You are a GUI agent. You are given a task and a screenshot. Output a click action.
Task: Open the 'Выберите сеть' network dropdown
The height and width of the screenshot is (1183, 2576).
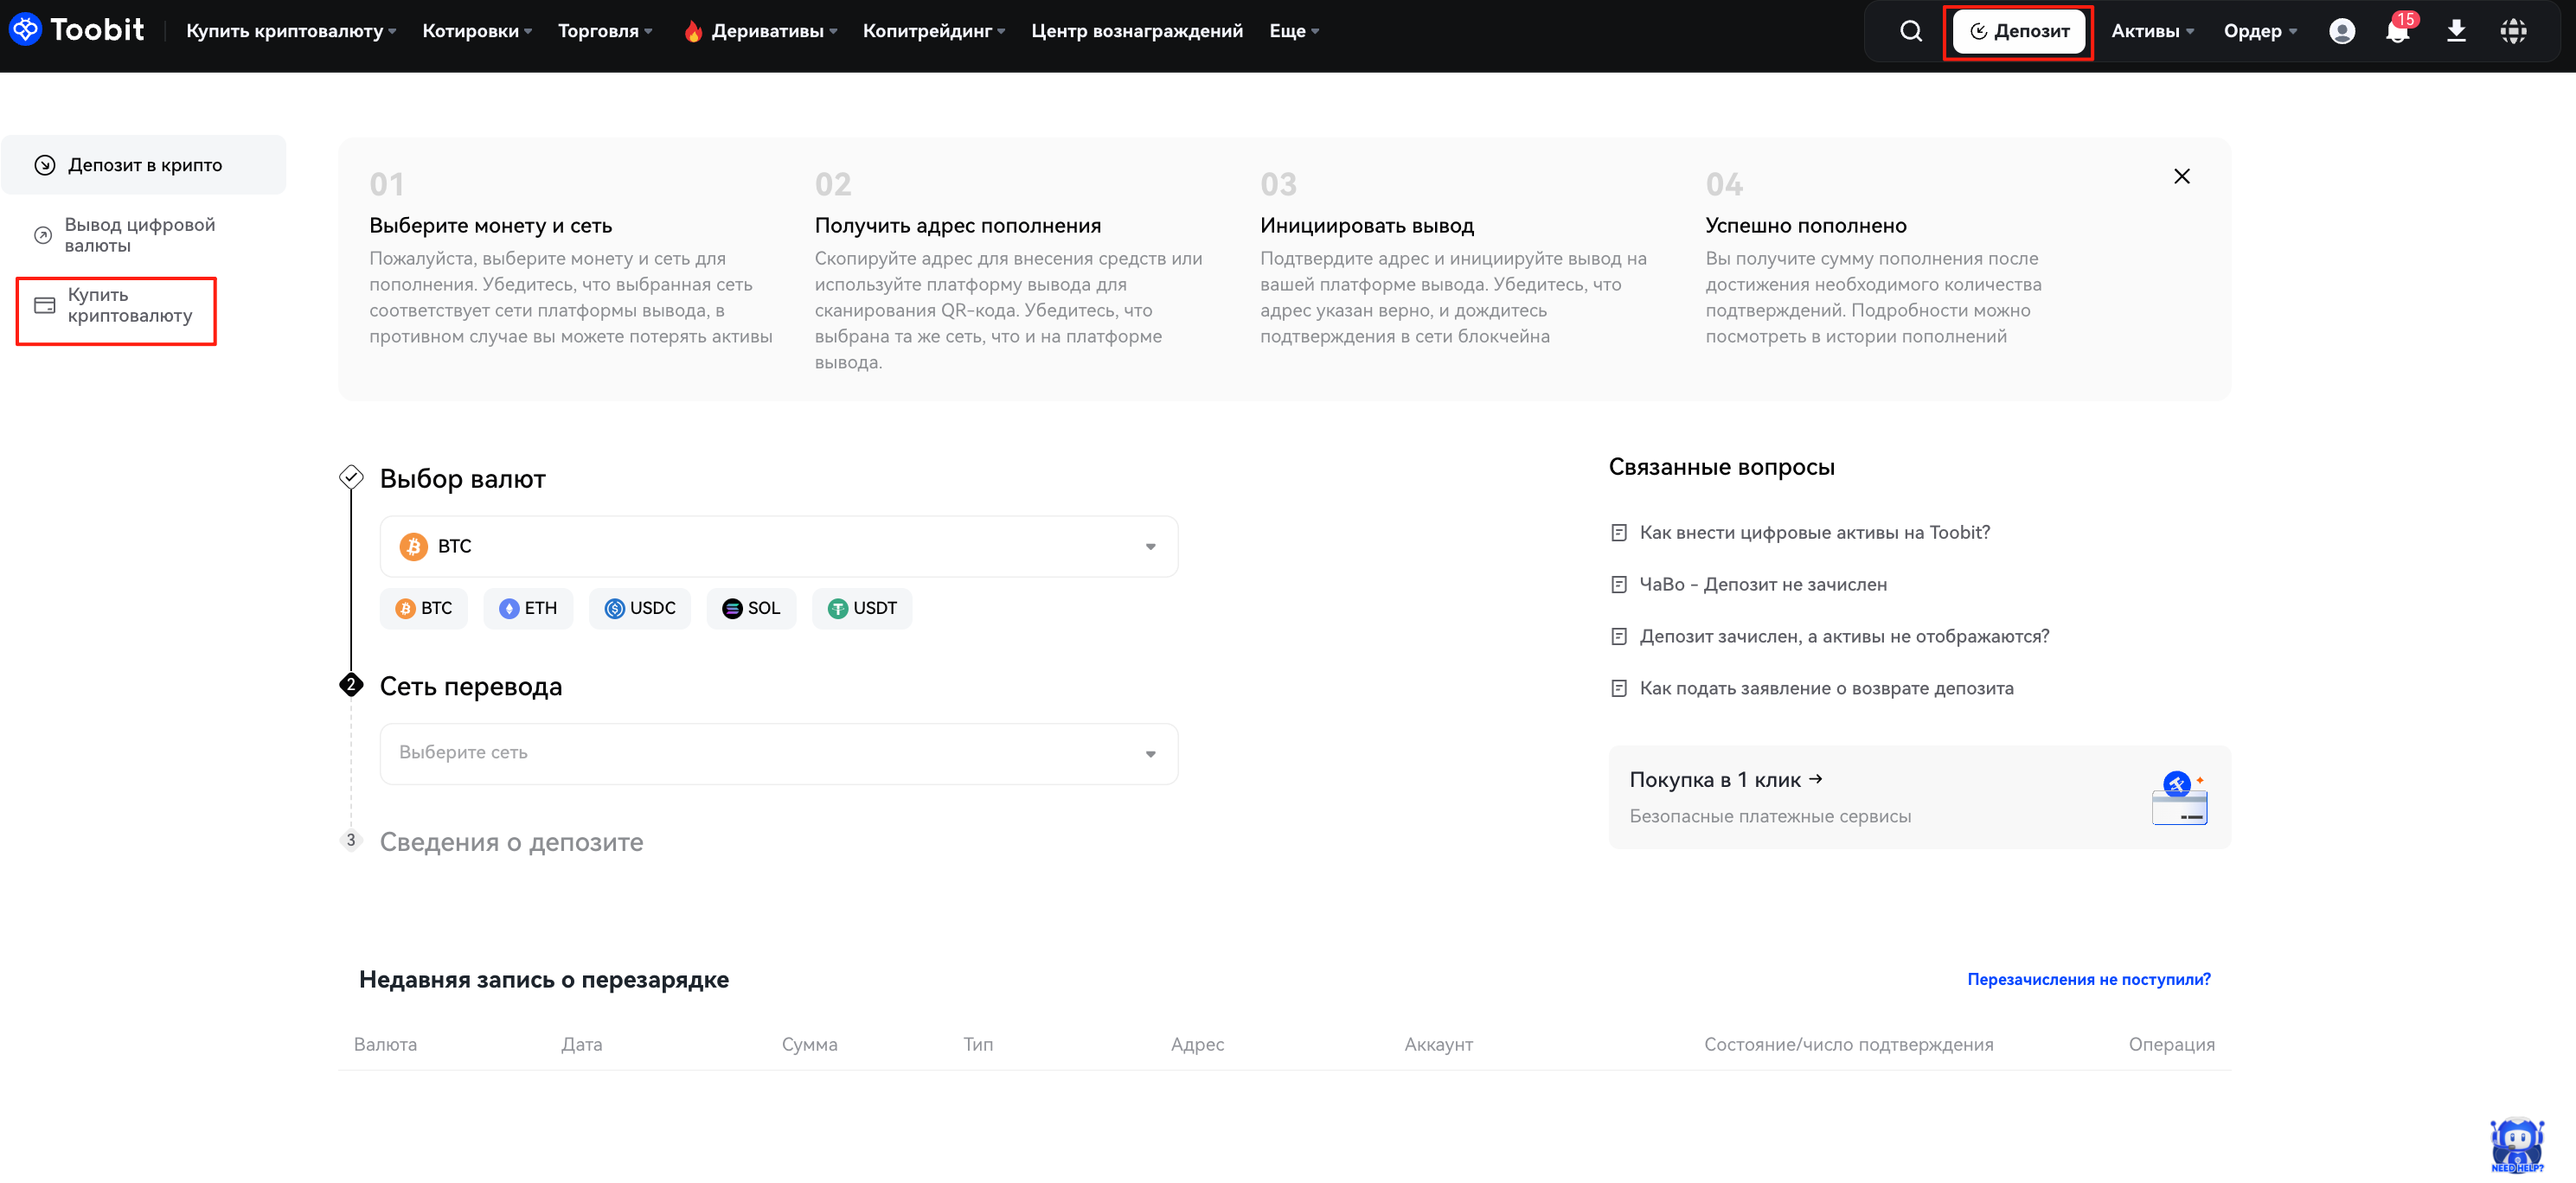point(778,753)
